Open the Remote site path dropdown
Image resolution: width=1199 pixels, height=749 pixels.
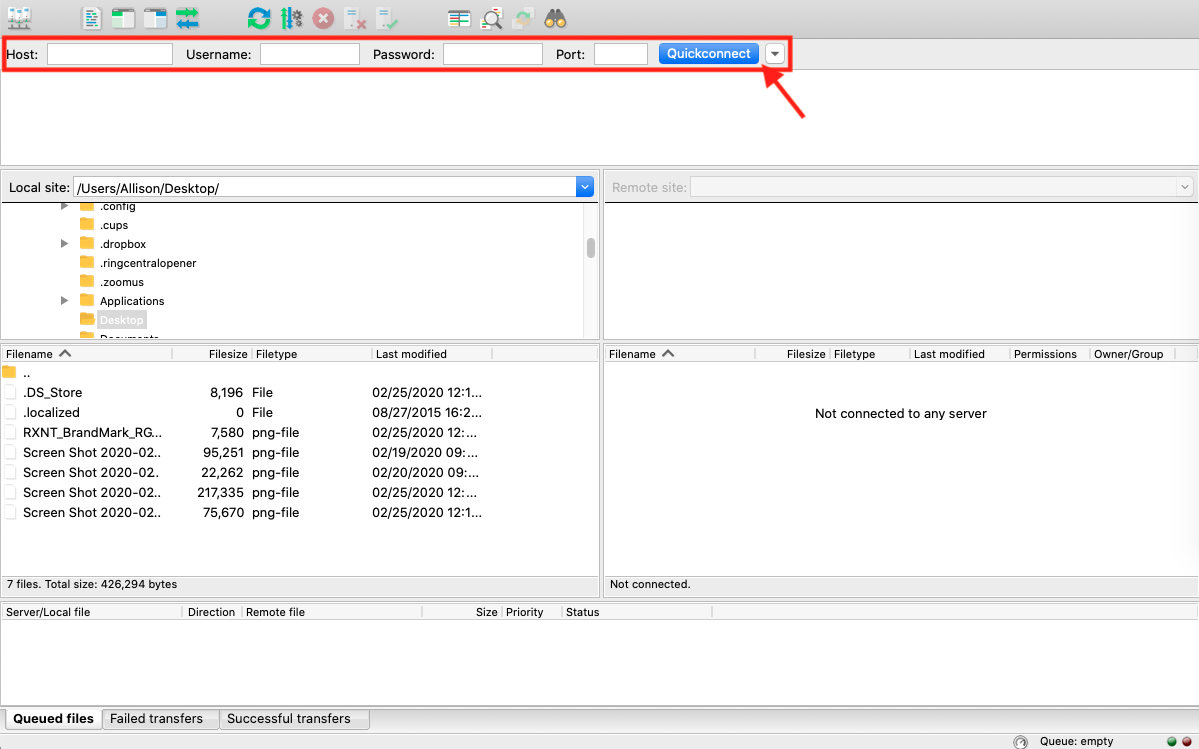pyautogui.click(x=1184, y=187)
